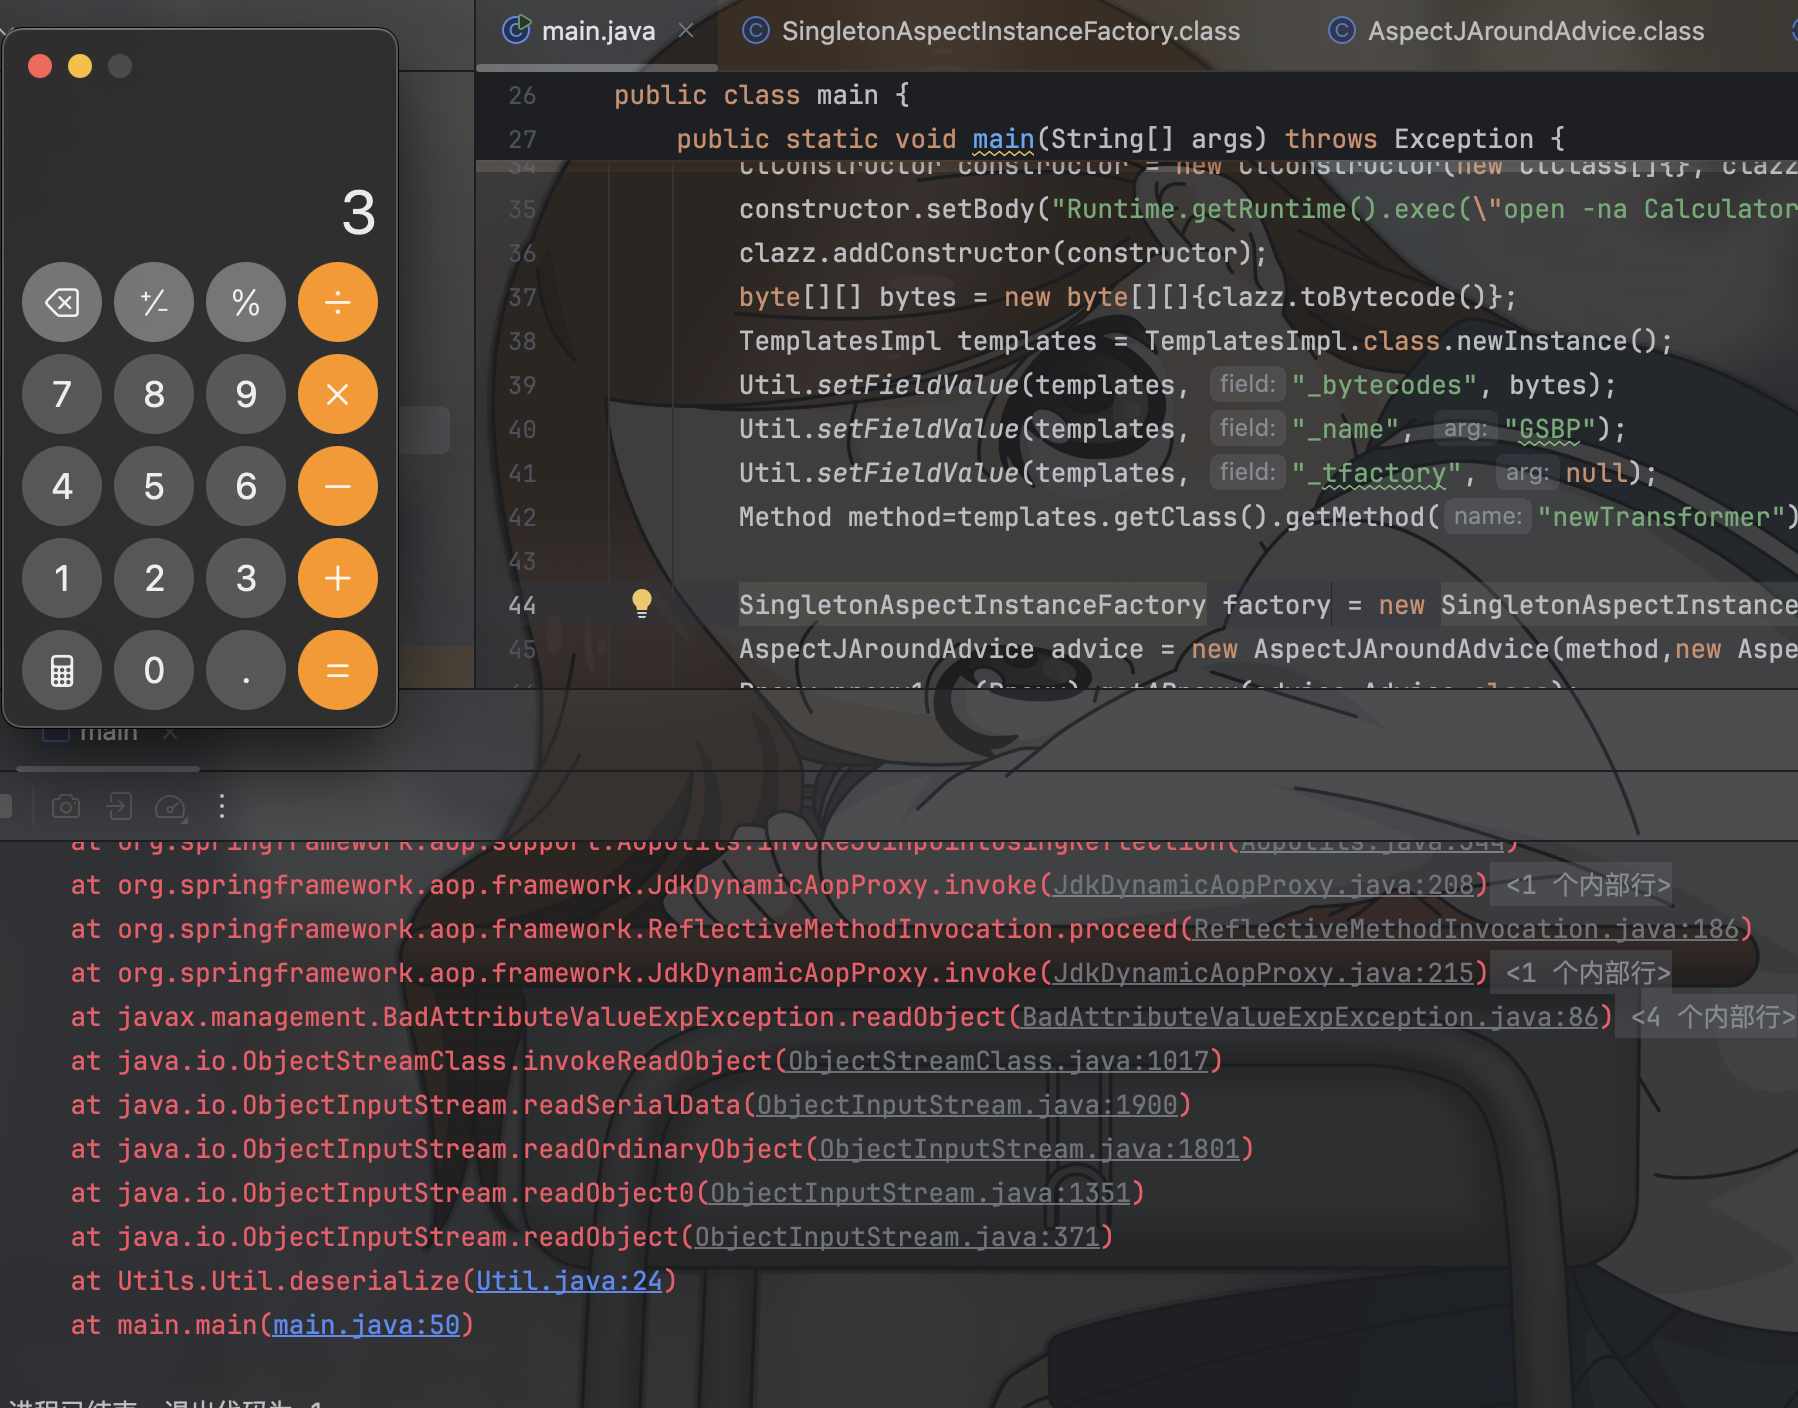Click digit 0 on Calculator
The height and width of the screenshot is (1408, 1798).
(154, 670)
